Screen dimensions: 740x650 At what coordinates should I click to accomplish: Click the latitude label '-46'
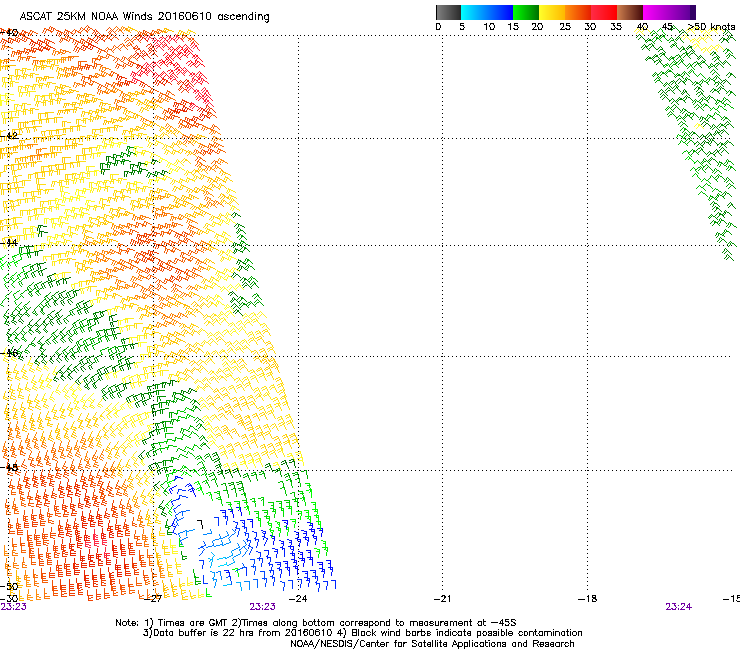[x=9, y=353]
